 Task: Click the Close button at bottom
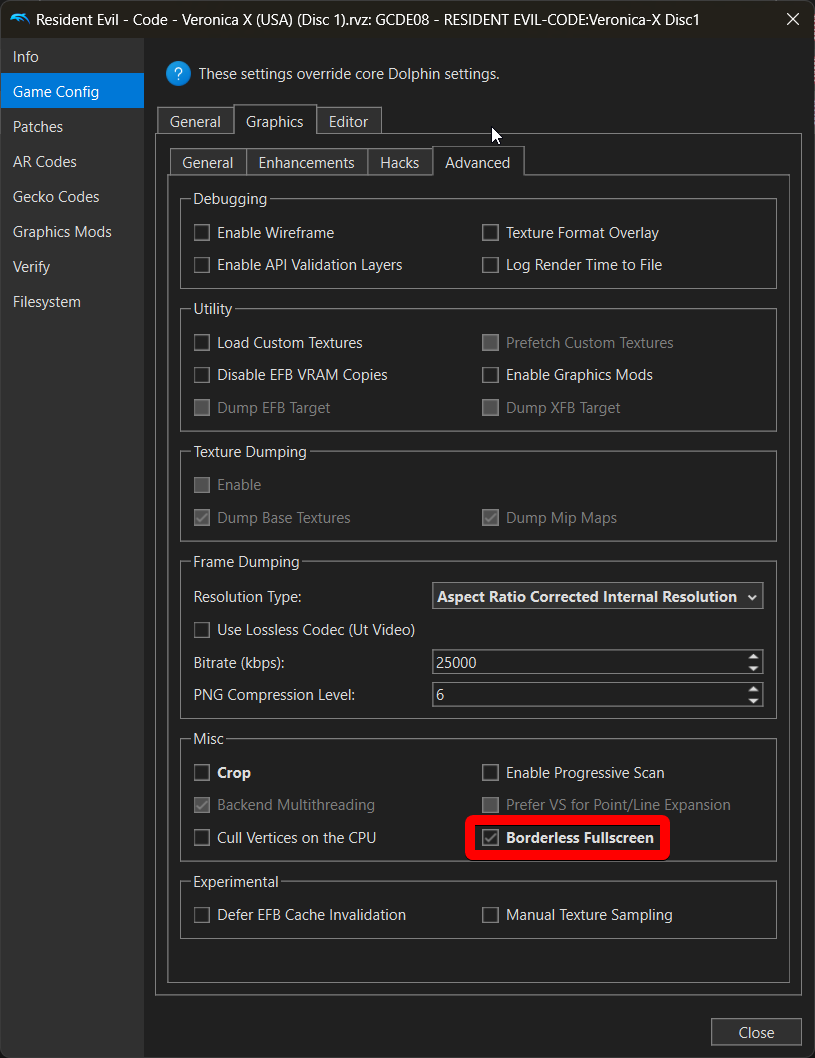[756, 1032]
